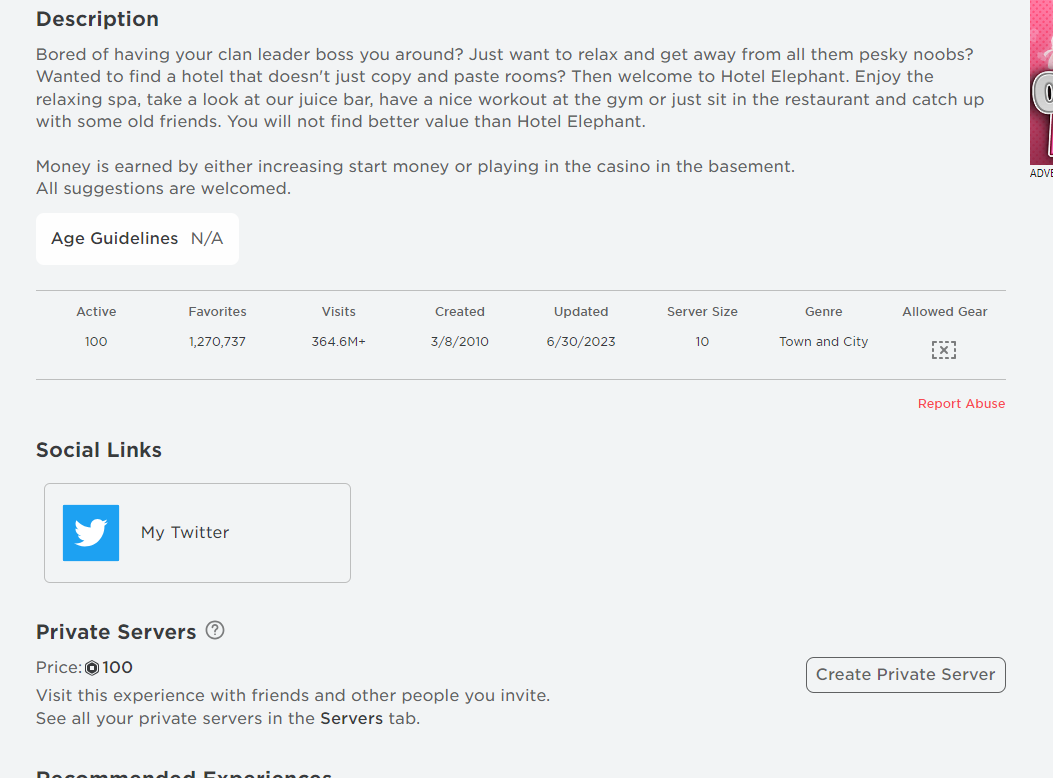Click the Allowed Gear crossed-out icon
The image size is (1053, 778).
pyautogui.click(x=944, y=350)
